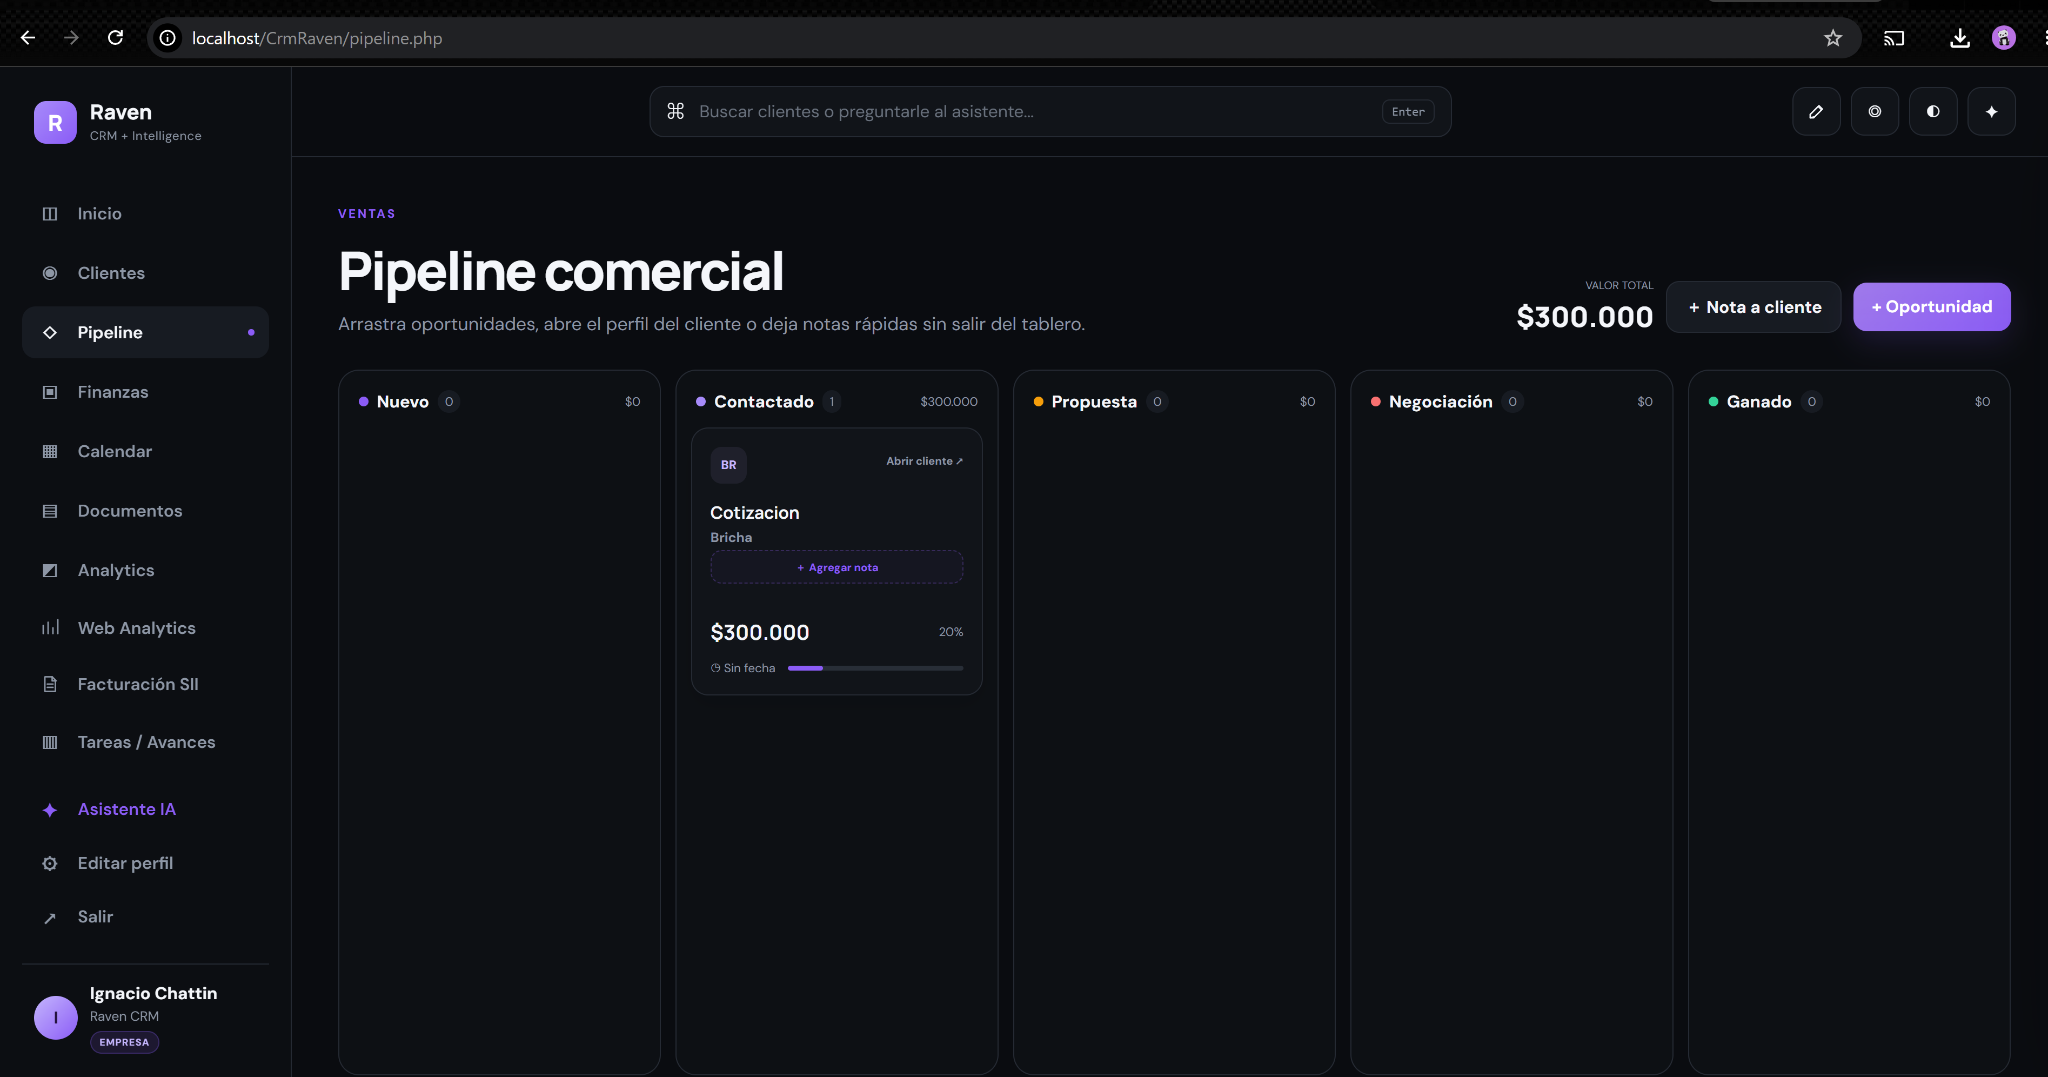Click the Negociación column header
The image size is (2048, 1077).
click(1512, 402)
